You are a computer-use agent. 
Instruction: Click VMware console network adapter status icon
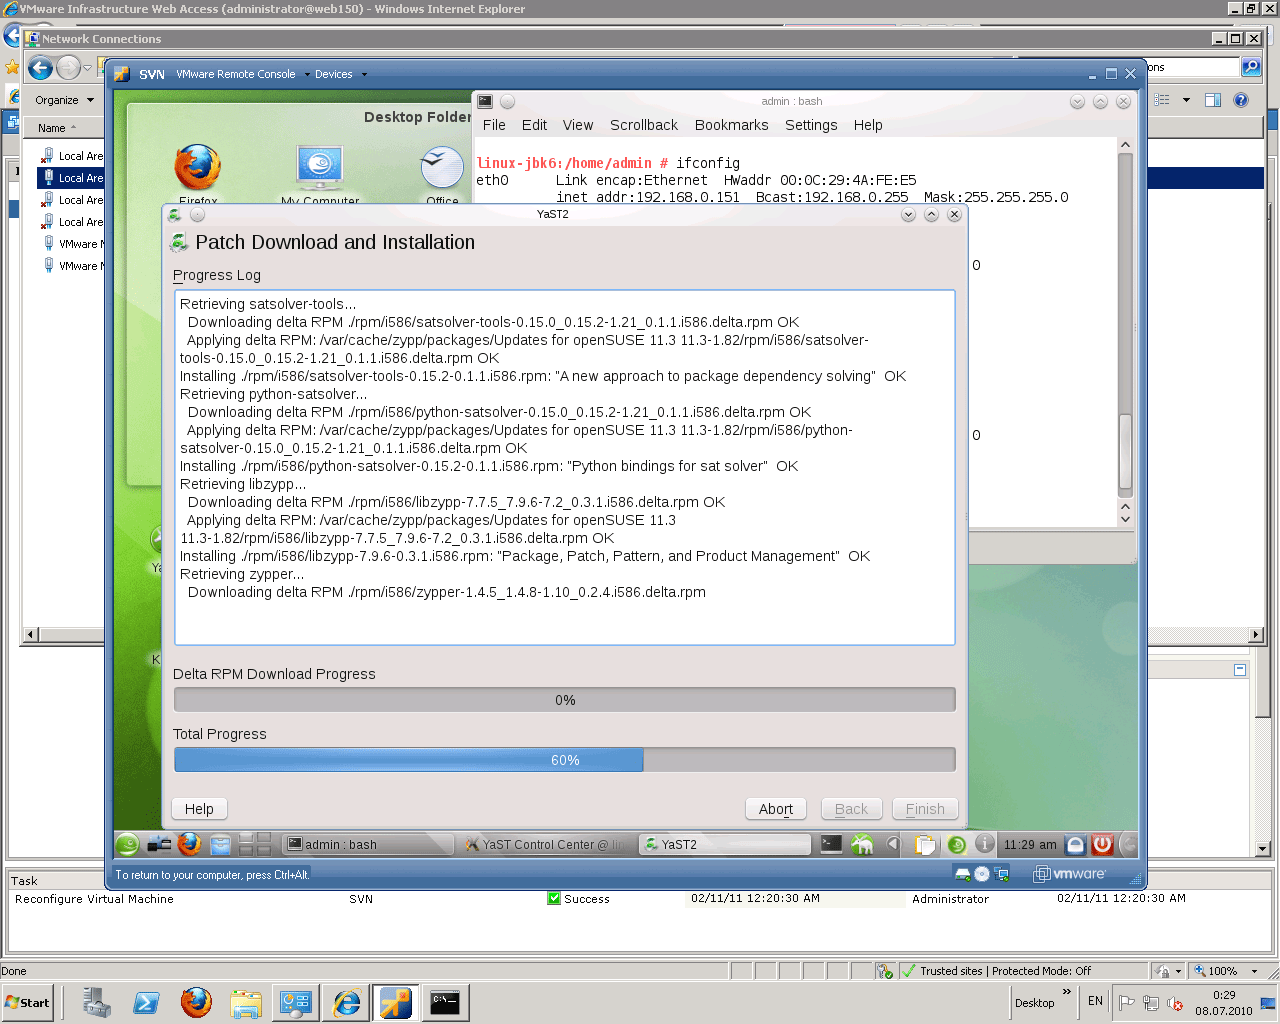click(1001, 874)
